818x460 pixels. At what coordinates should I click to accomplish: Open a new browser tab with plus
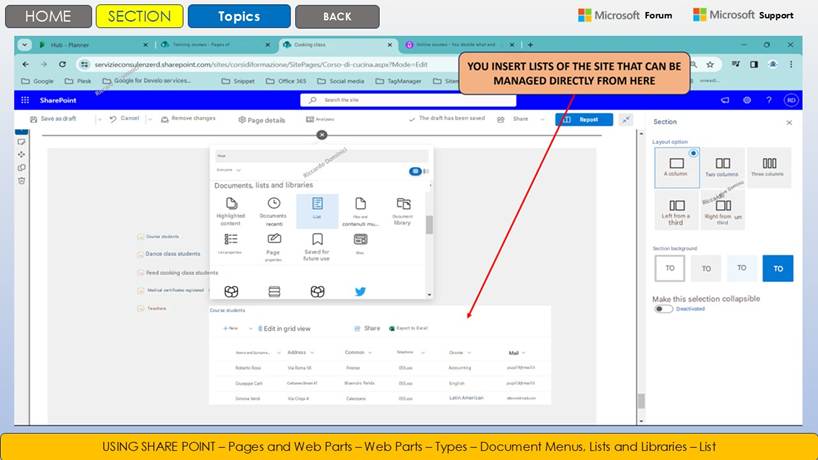pos(530,45)
